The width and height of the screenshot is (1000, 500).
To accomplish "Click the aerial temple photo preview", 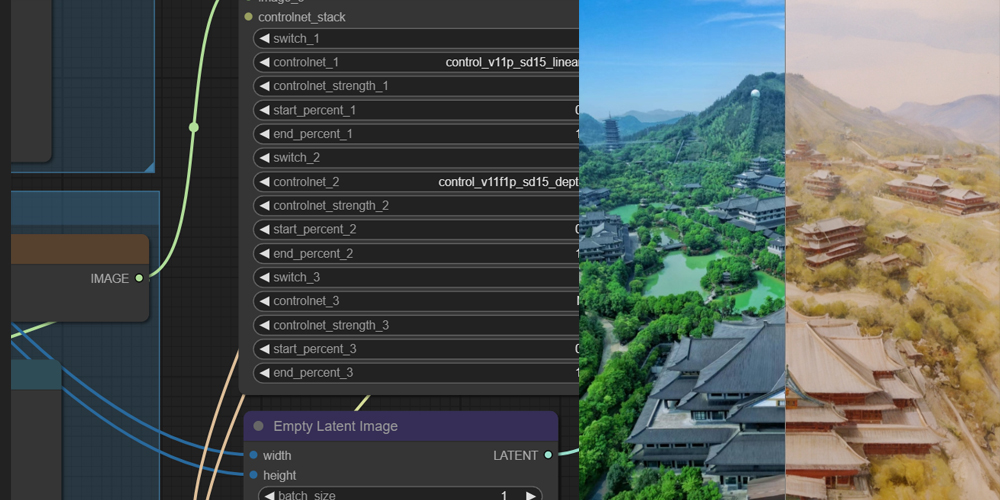I will coord(682,250).
